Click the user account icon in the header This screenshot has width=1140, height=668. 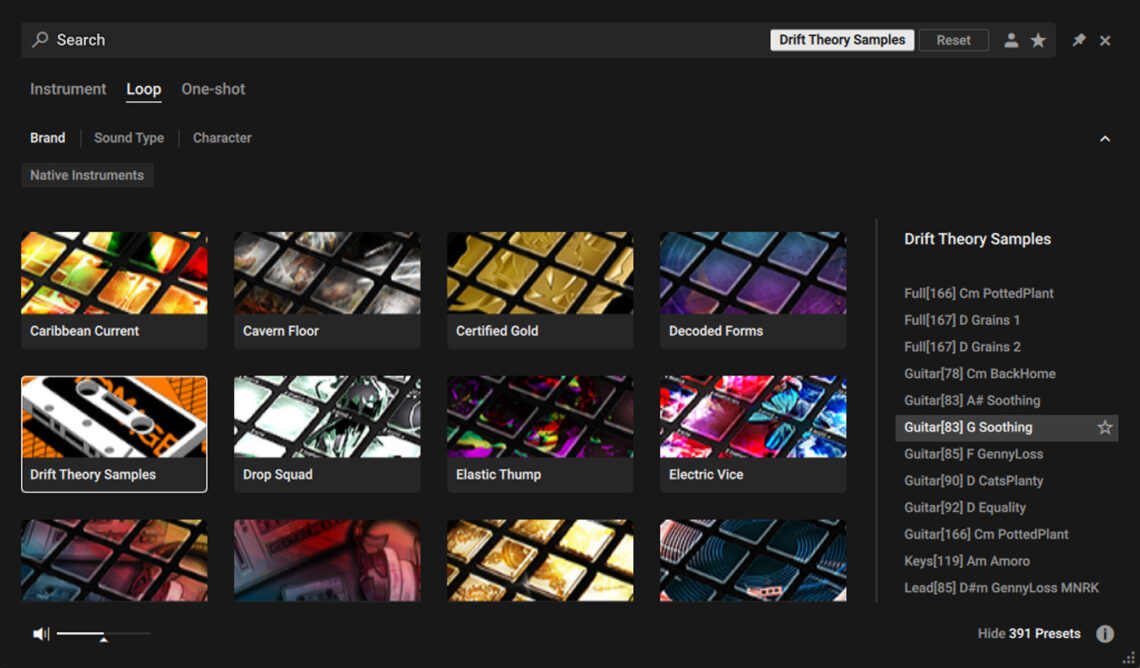click(1011, 40)
